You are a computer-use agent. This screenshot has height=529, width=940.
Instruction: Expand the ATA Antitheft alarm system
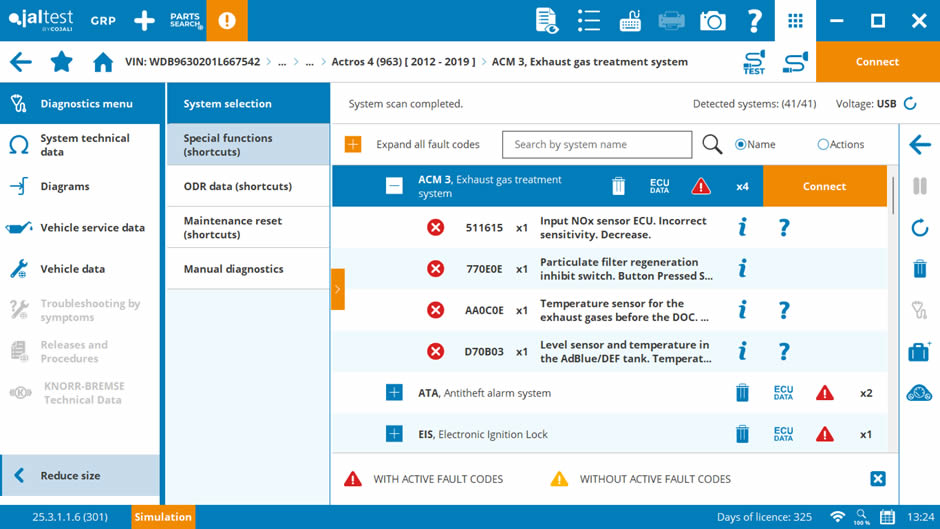pos(394,393)
